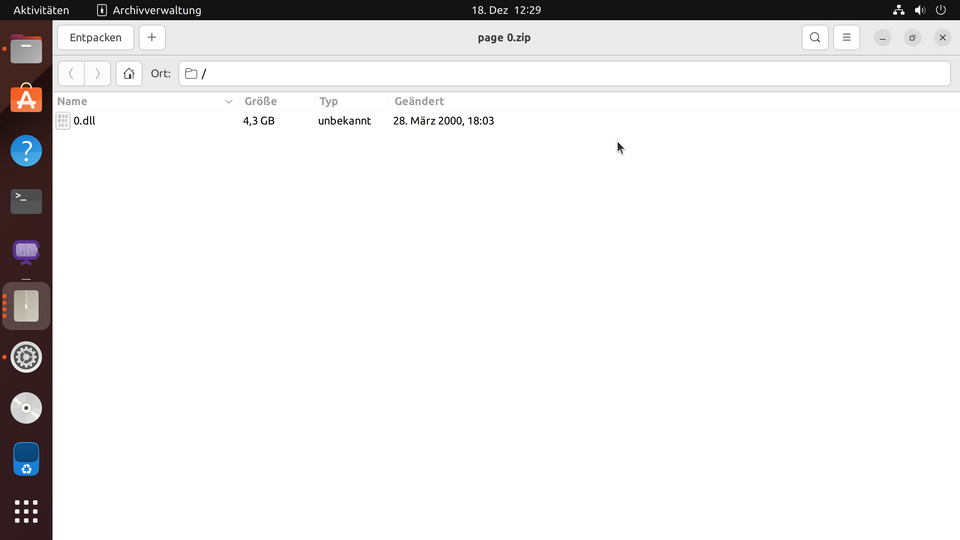This screenshot has height=540, width=960.
Task: Navigate back with the left arrow
Action: click(x=71, y=74)
